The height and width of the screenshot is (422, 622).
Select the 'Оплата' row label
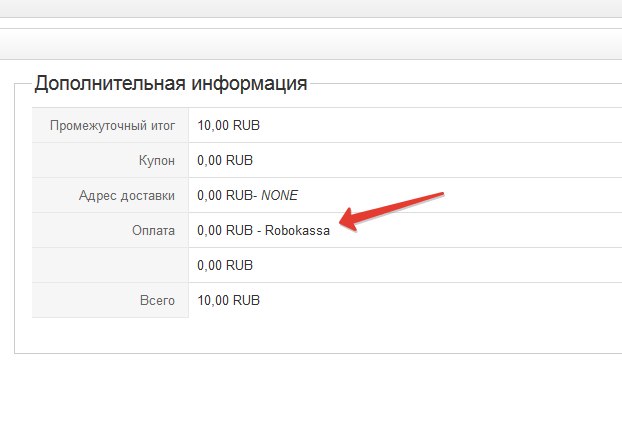[x=153, y=230]
